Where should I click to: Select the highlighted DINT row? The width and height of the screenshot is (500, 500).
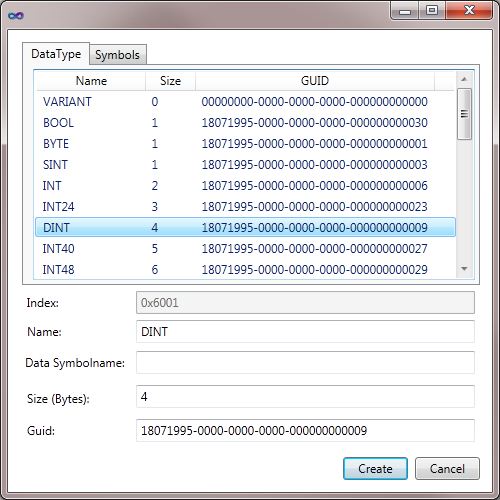[x=245, y=227]
